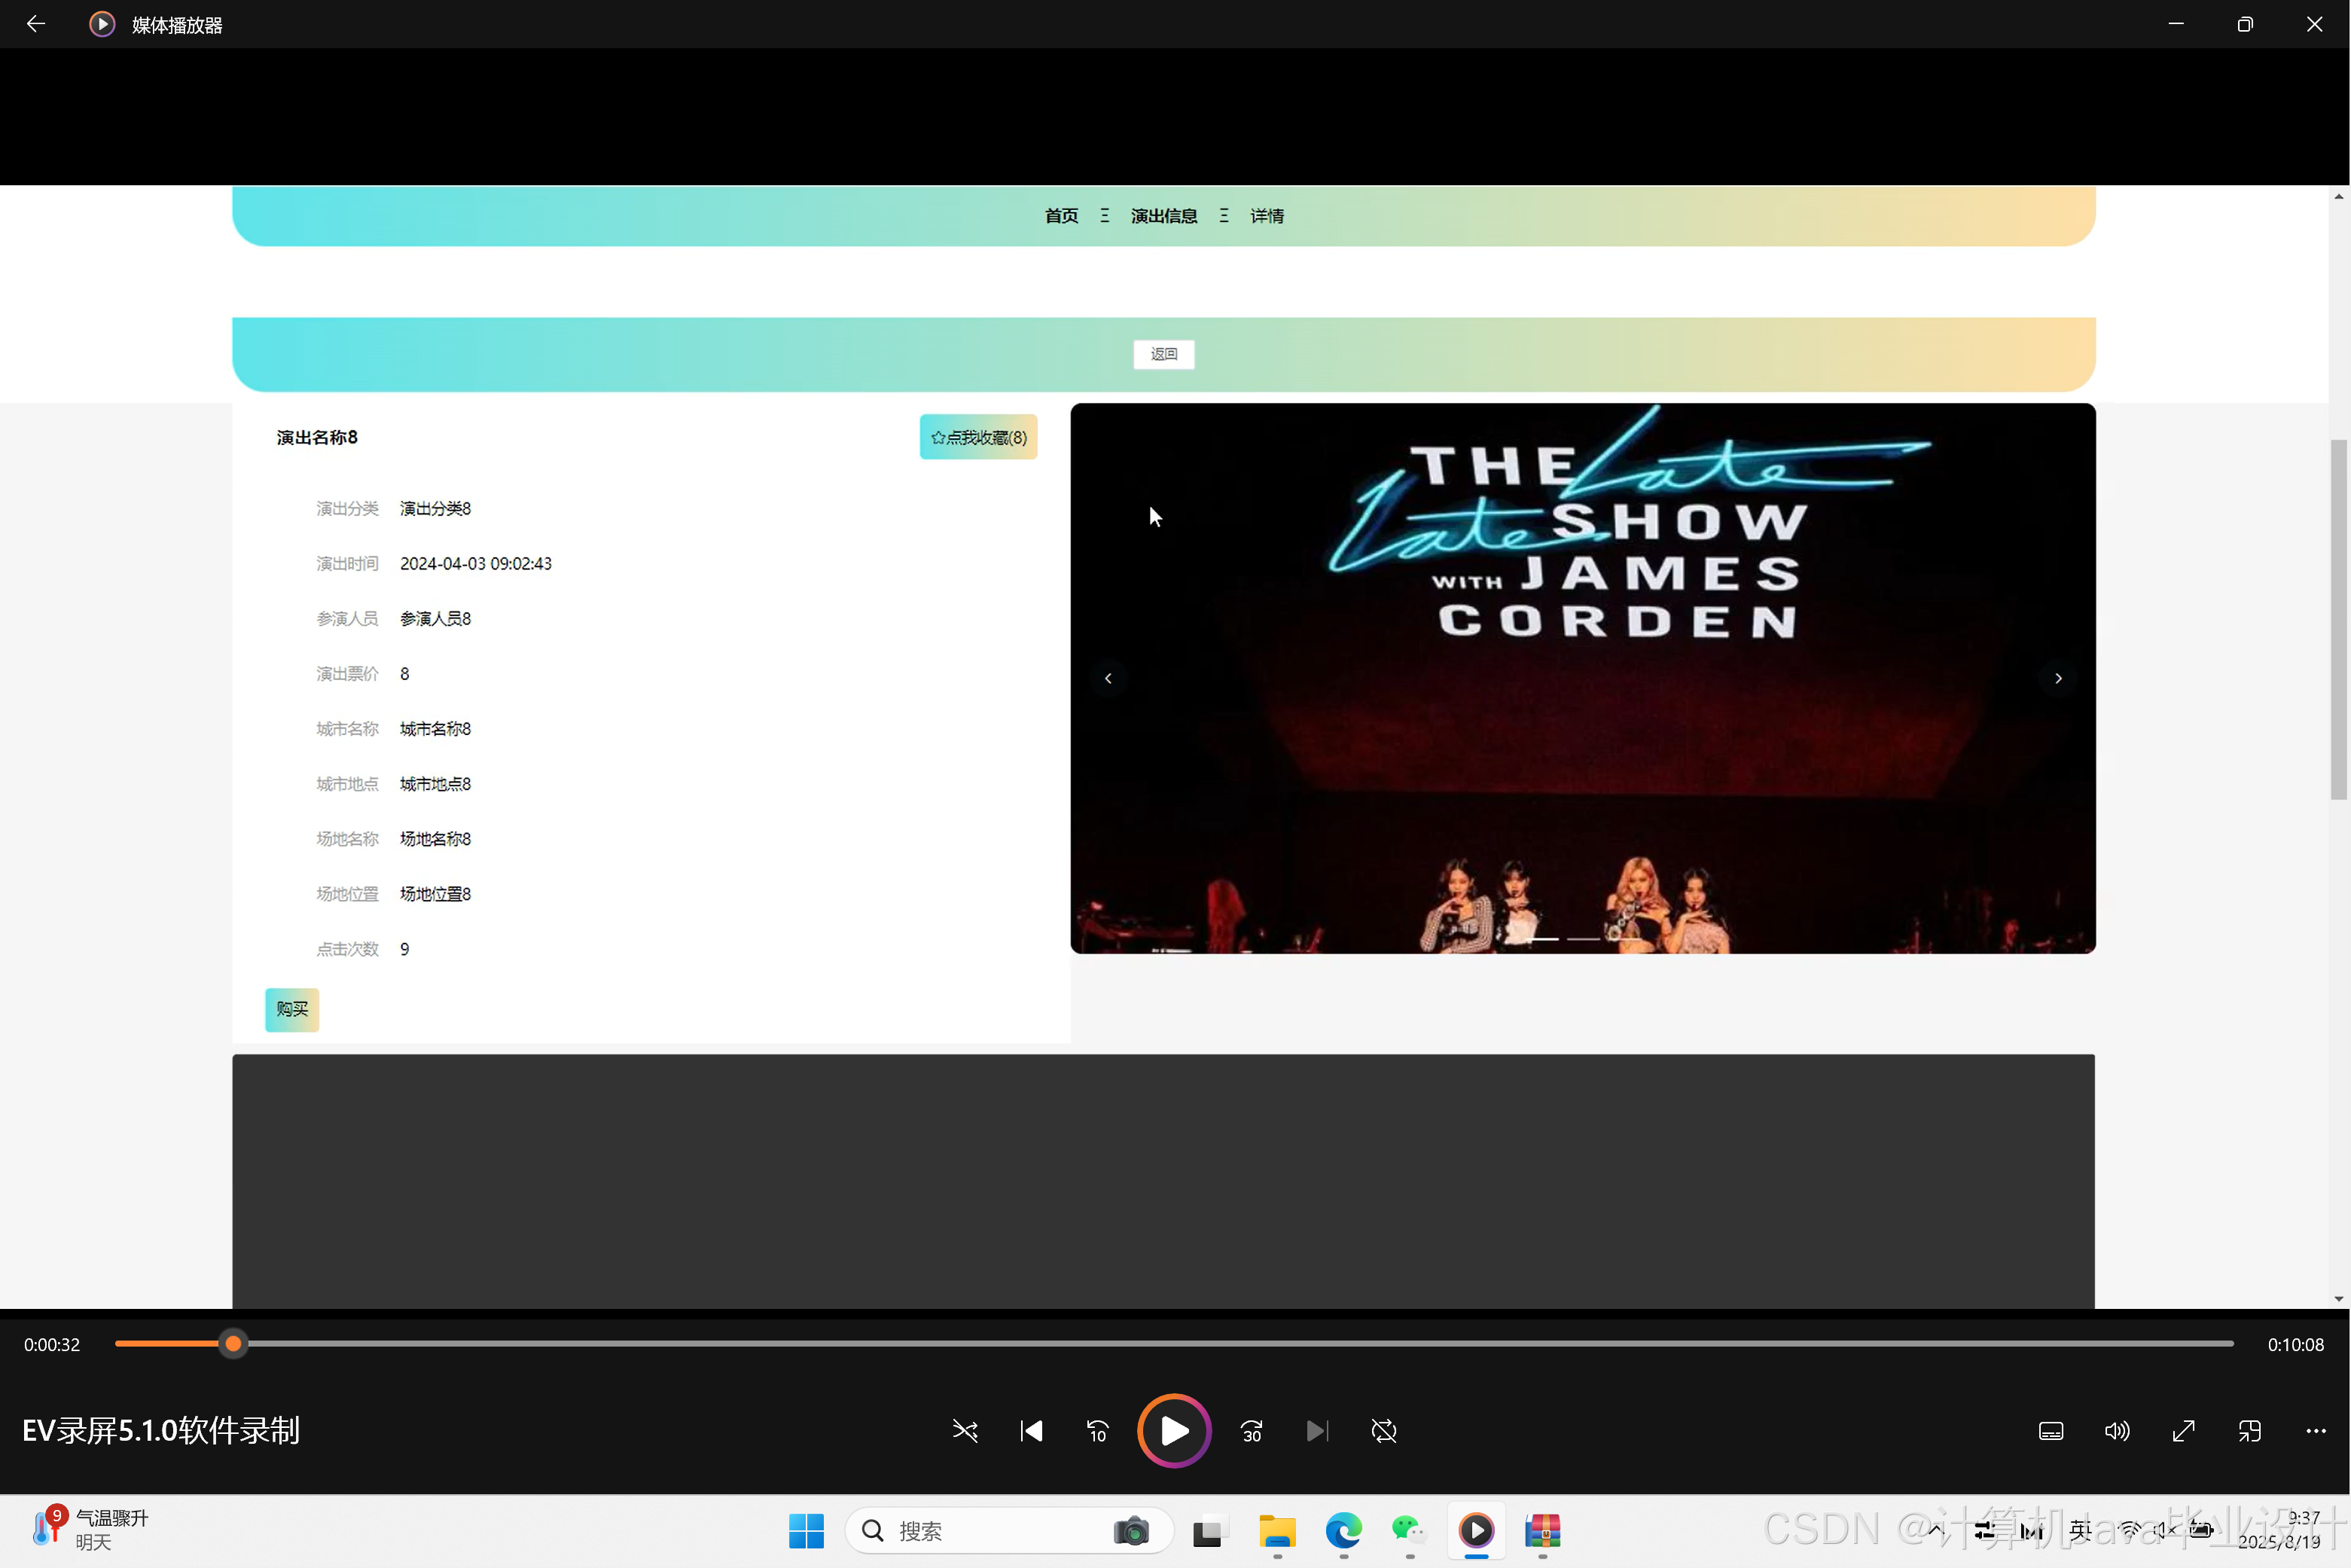2351x1568 pixels.
Task: Click the 返回 button
Action: (x=1163, y=354)
